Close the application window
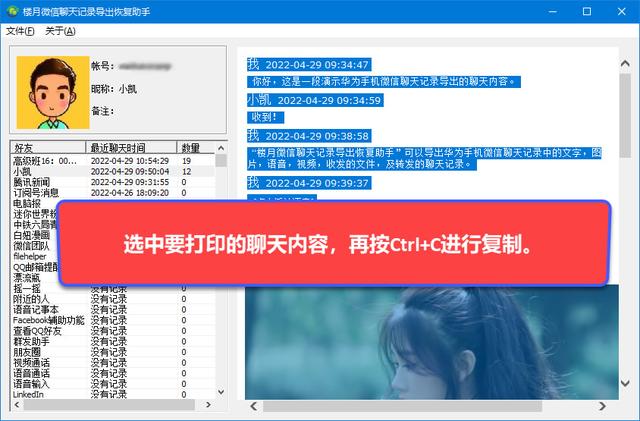 point(622,11)
